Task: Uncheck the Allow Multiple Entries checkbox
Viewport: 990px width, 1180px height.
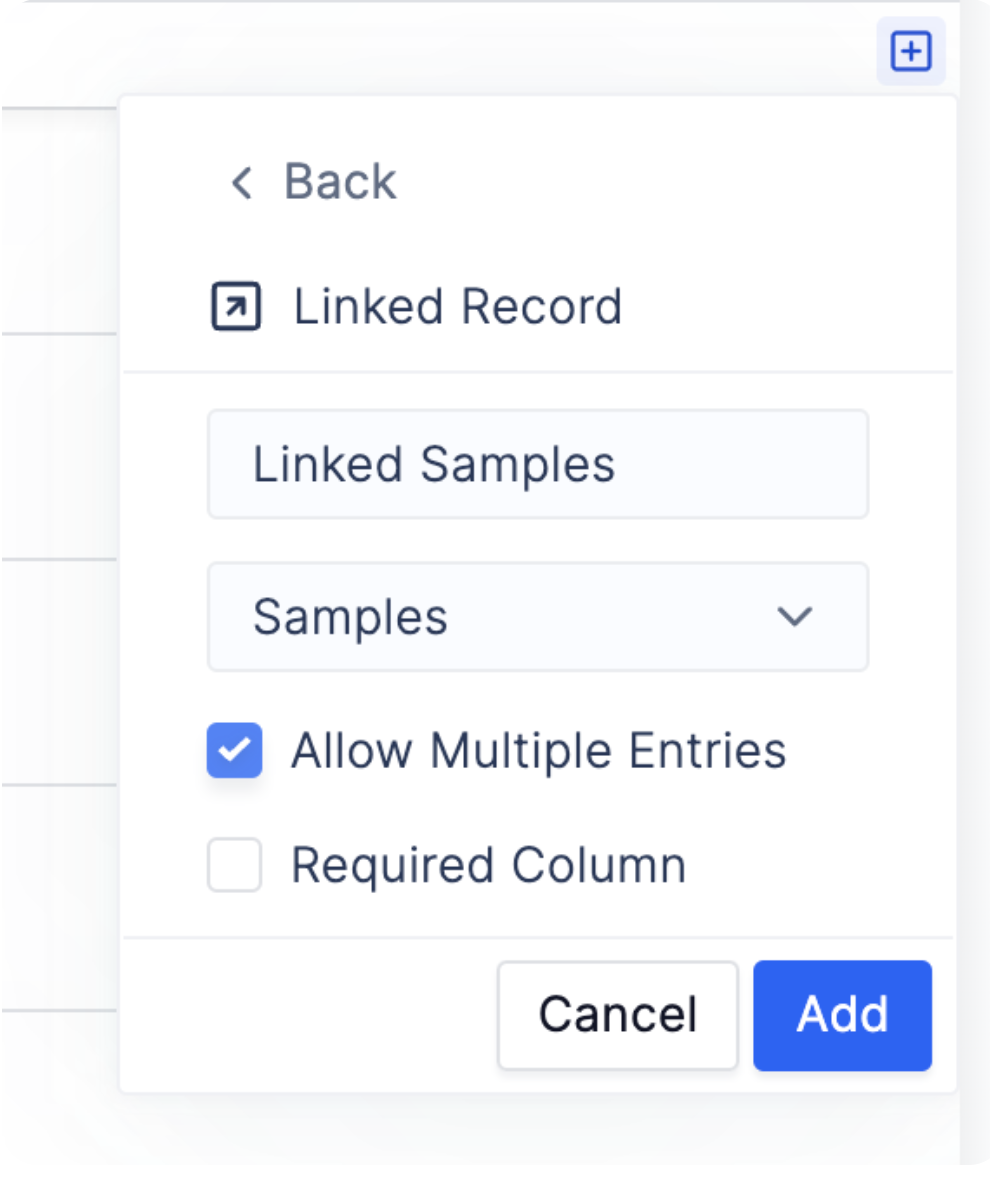Action: coord(235,750)
